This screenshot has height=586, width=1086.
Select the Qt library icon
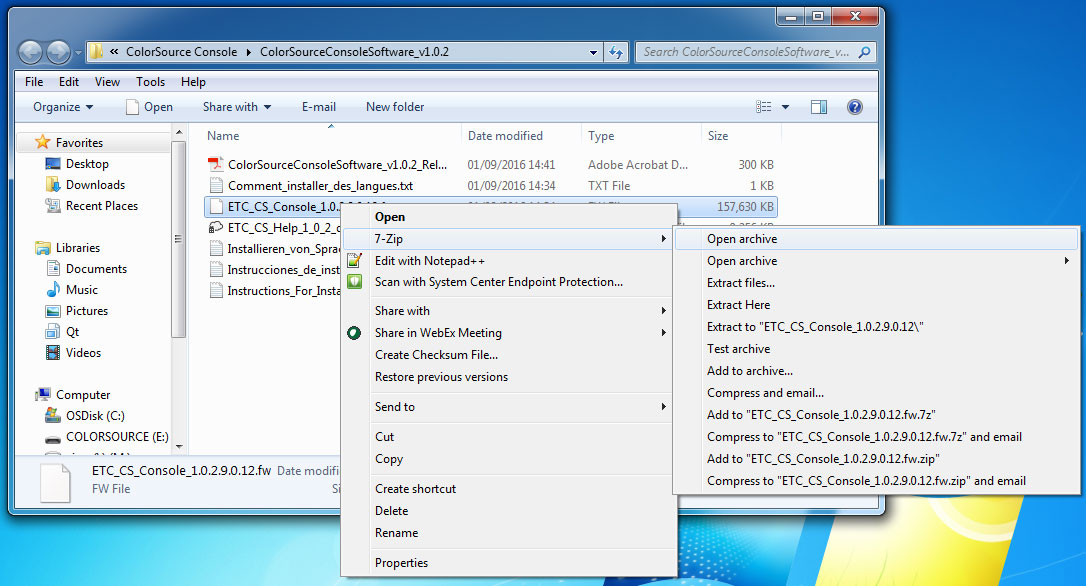click(53, 332)
